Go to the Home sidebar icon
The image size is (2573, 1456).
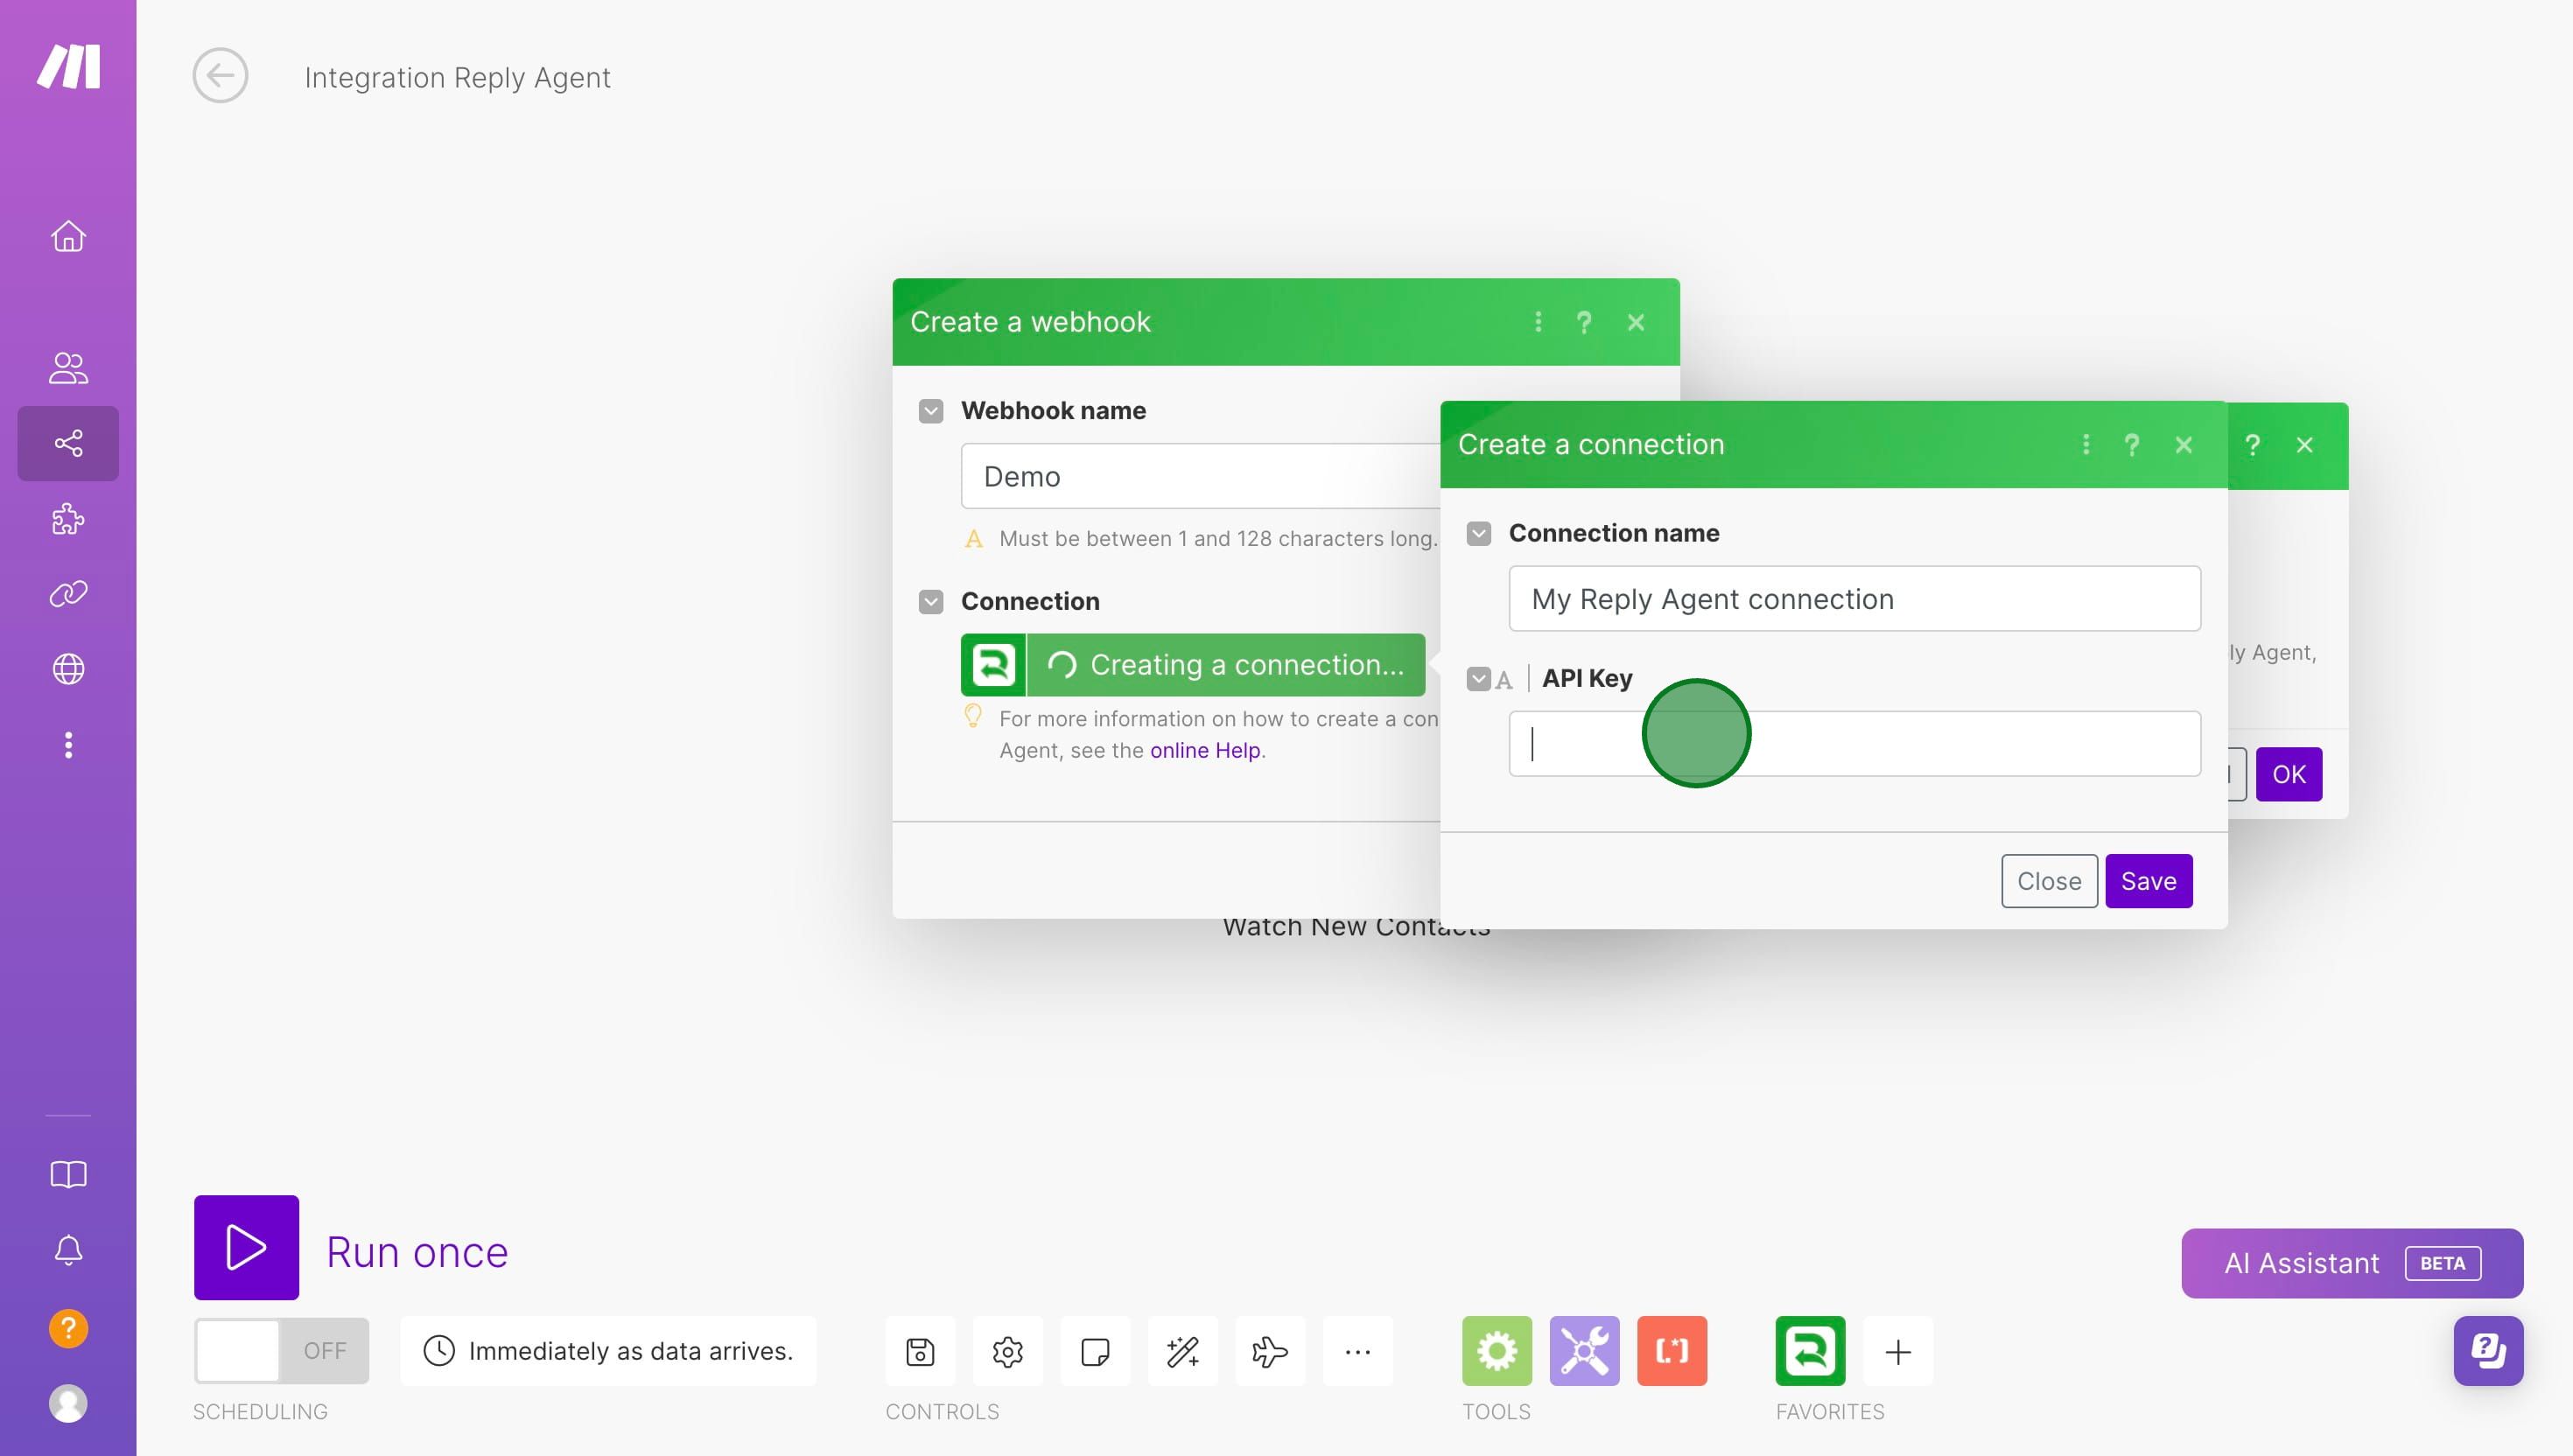tap(68, 236)
